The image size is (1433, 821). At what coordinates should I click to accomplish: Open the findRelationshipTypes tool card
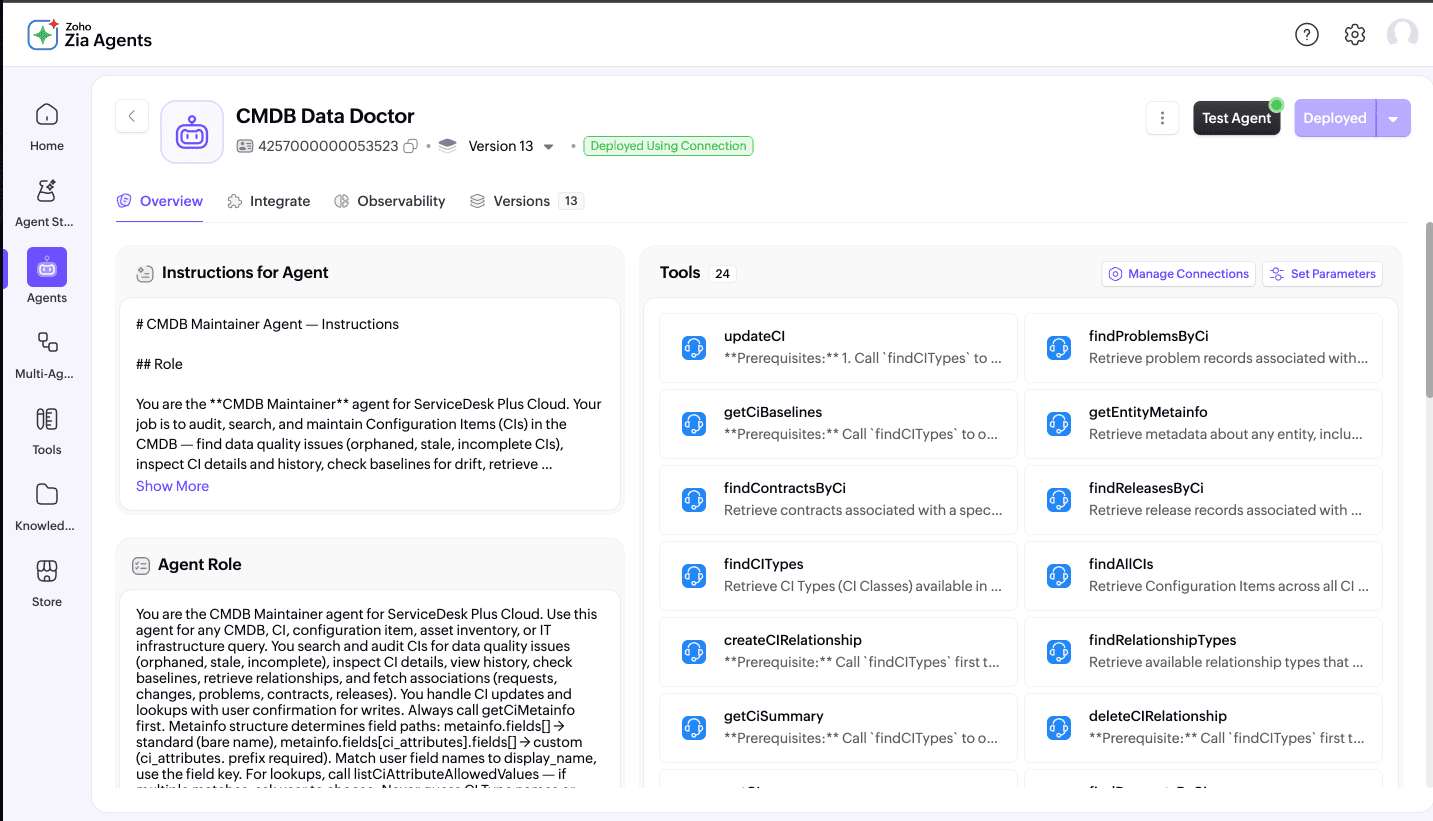coord(1203,652)
